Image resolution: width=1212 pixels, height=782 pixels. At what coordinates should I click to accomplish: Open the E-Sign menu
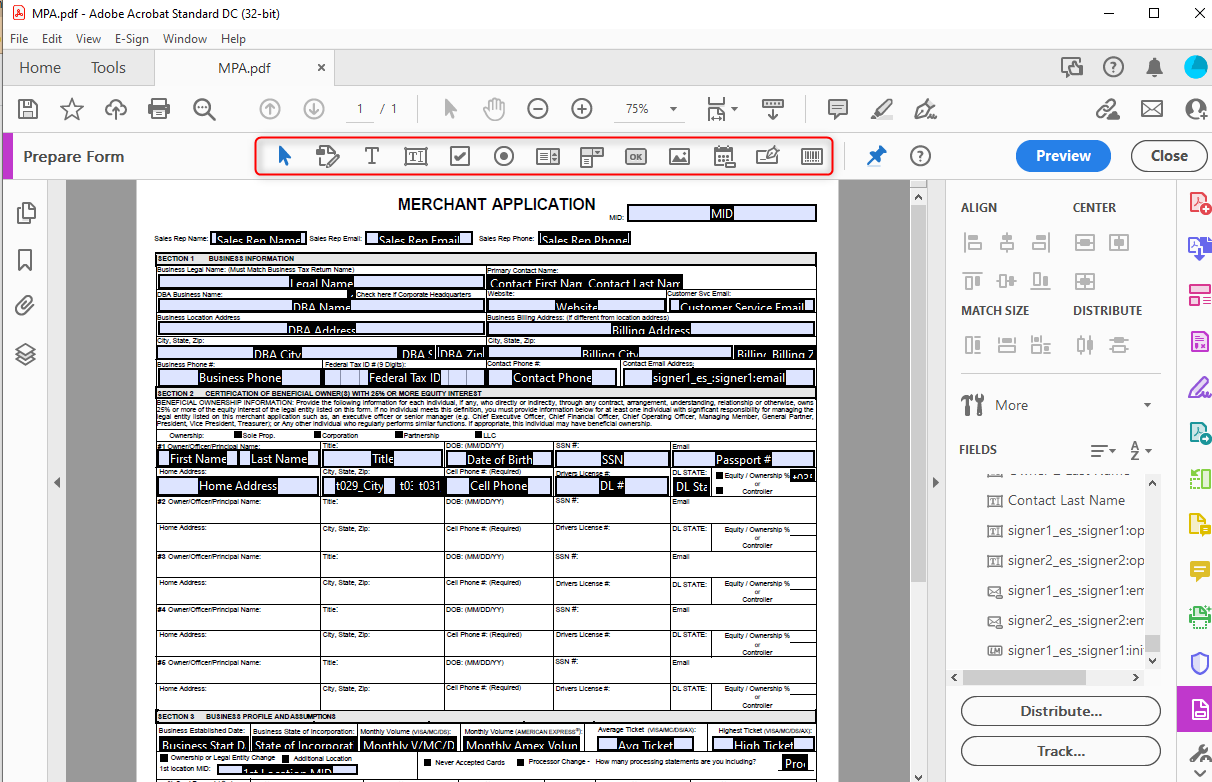131,38
